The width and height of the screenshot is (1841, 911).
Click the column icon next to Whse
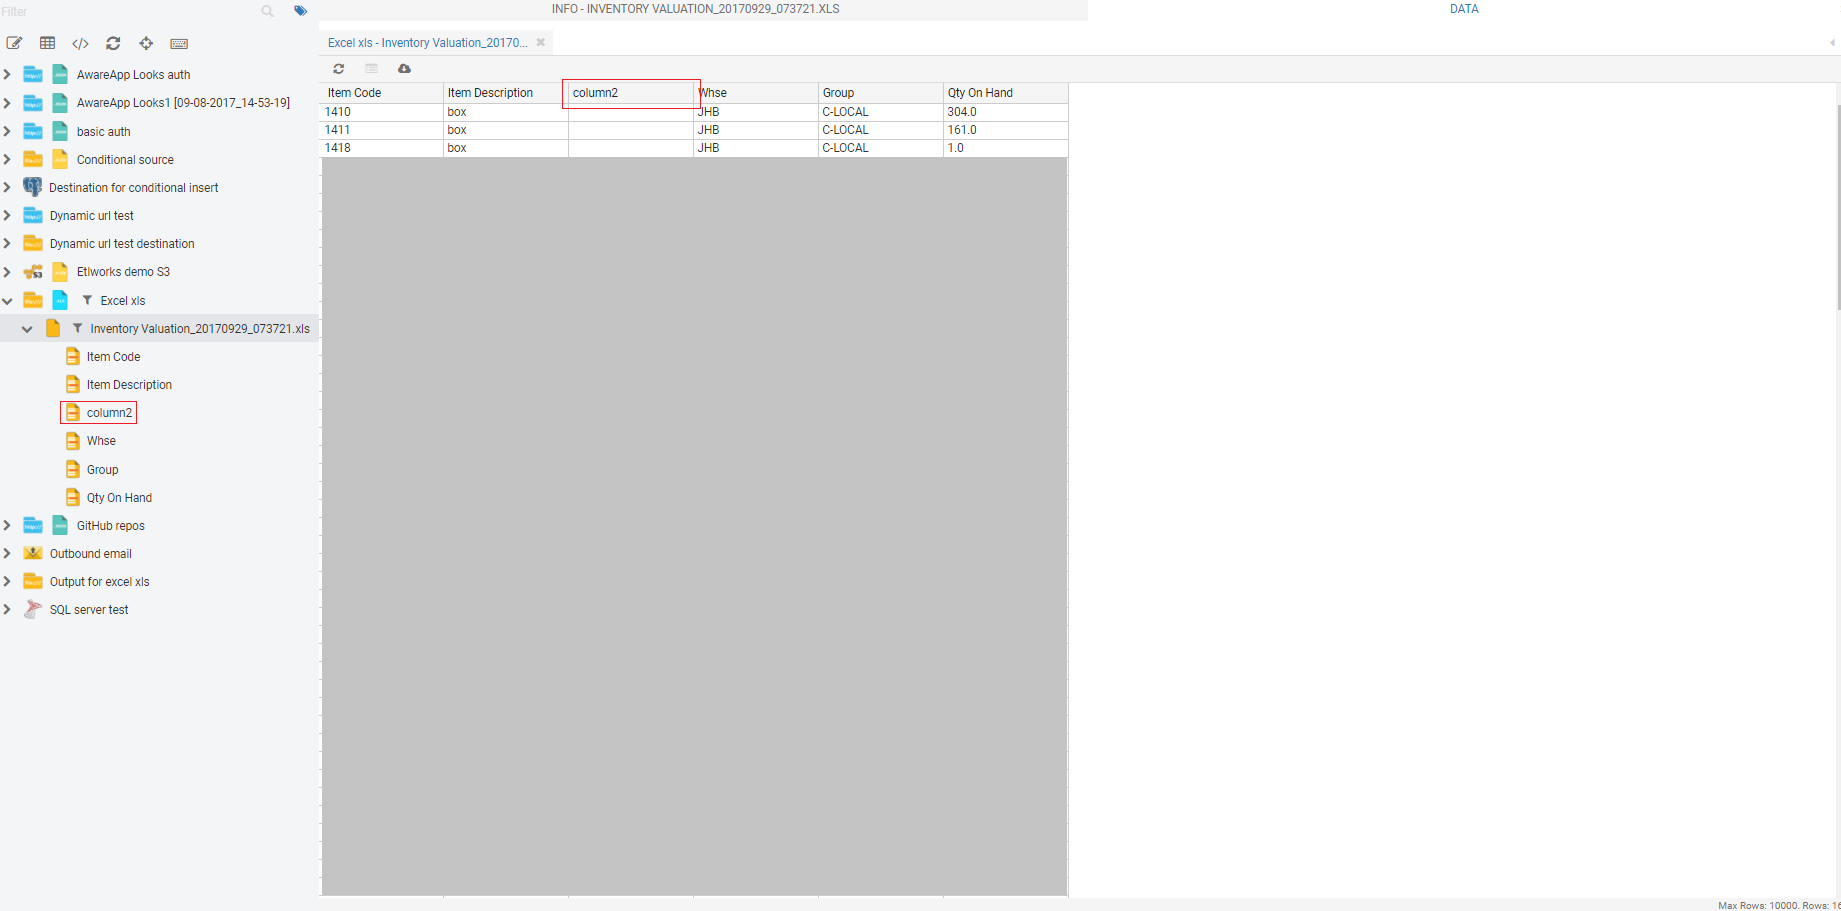pos(72,440)
